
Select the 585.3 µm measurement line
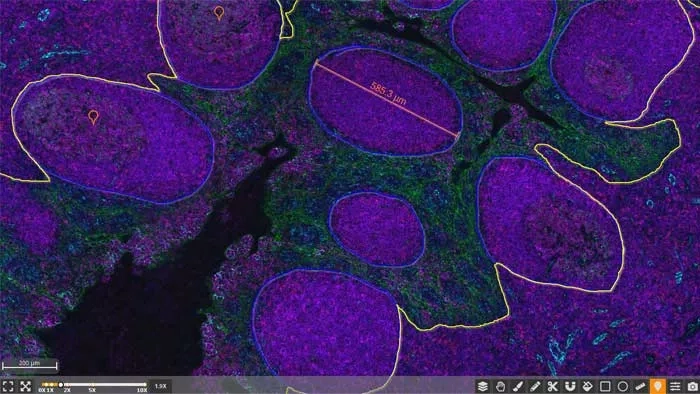[387, 98]
